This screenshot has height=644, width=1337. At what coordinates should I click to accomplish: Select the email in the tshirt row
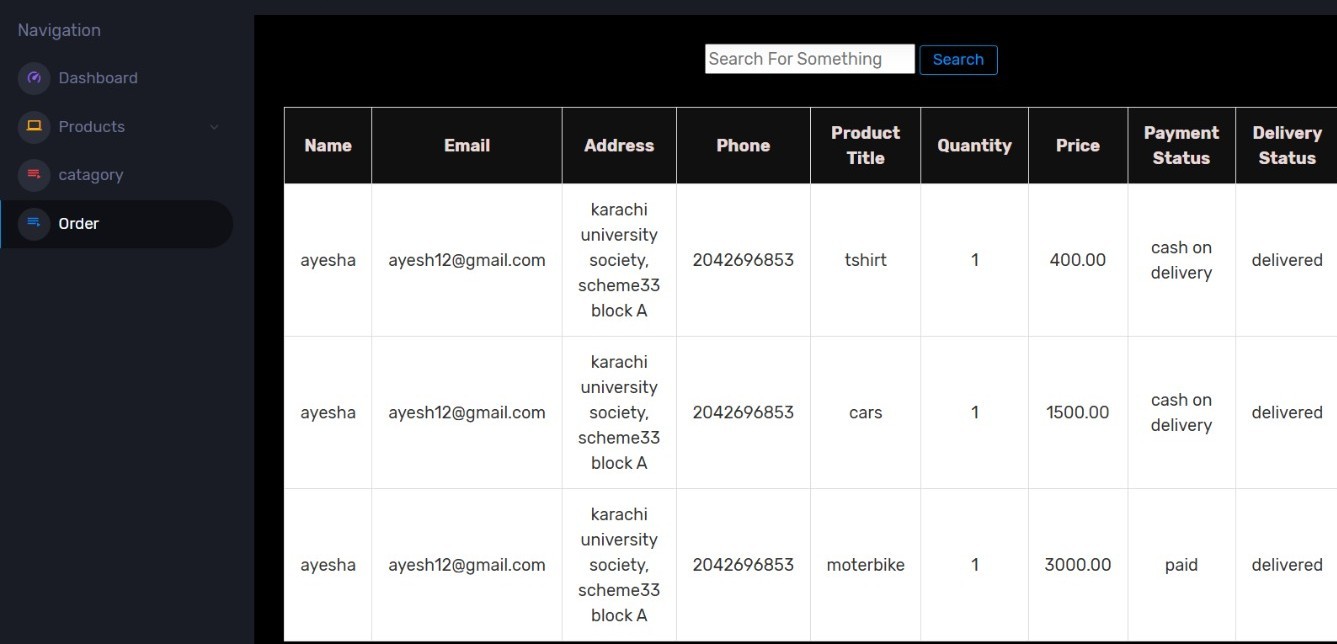click(x=467, y=260)
